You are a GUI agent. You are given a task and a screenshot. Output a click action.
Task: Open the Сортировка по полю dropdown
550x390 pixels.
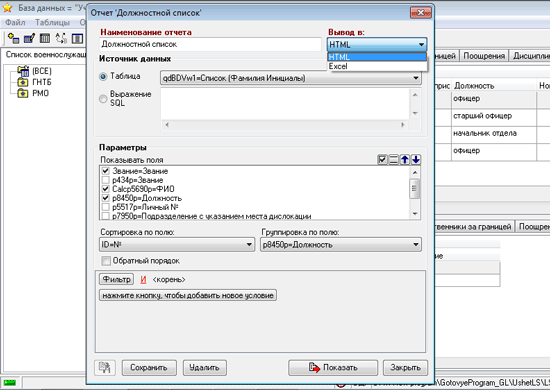click(177, 244)
